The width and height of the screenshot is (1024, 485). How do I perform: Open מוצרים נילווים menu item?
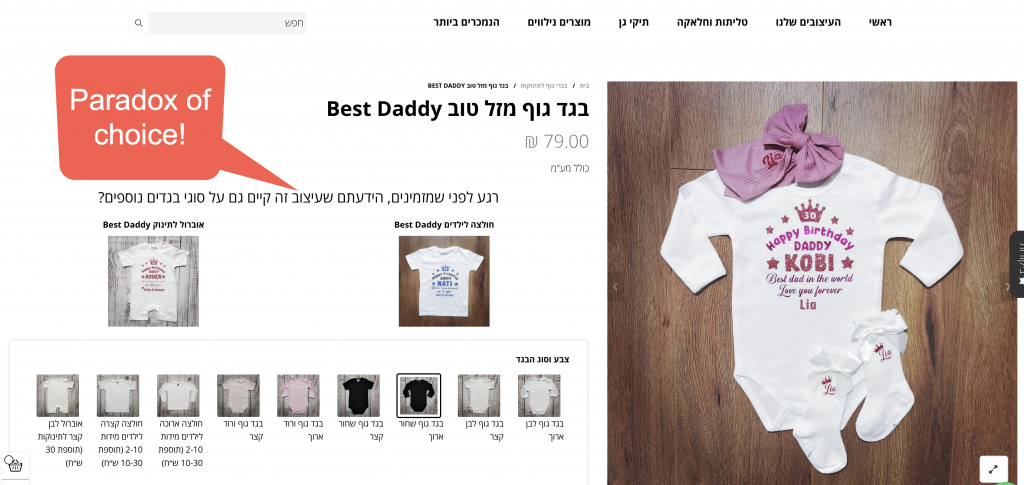tap(559, 22)
